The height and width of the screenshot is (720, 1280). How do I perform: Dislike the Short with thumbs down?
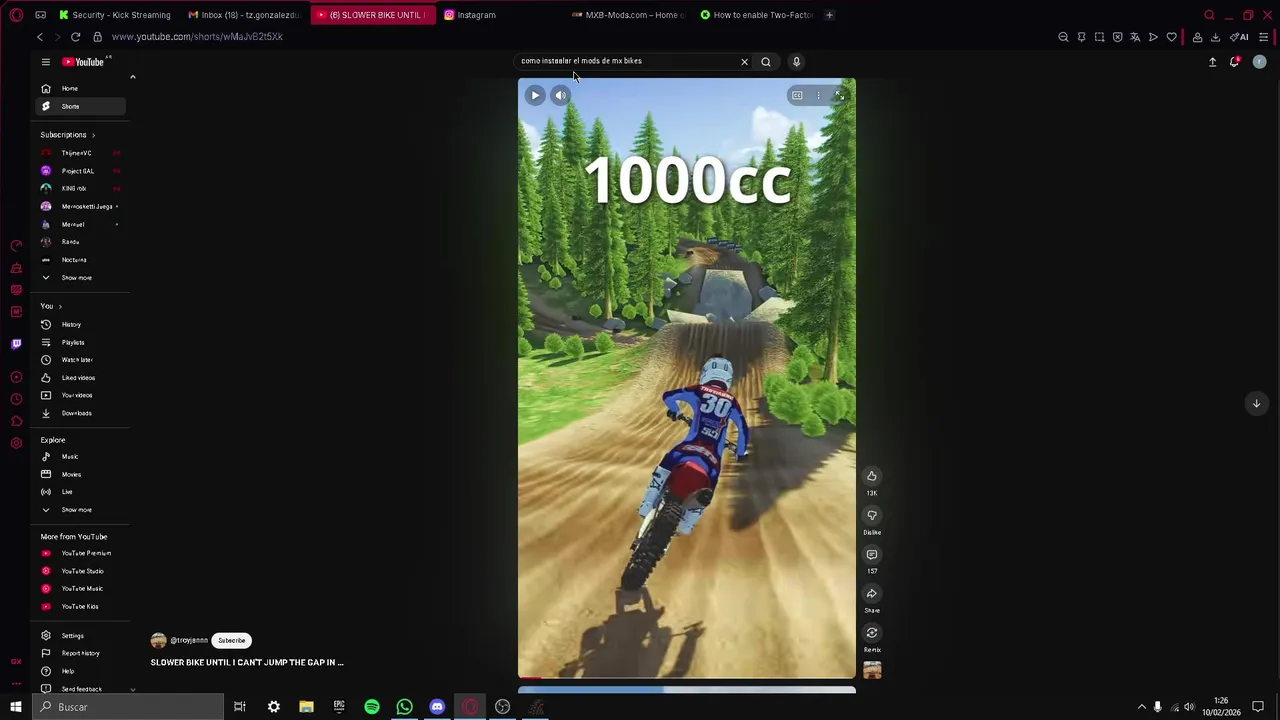[872, 515]
